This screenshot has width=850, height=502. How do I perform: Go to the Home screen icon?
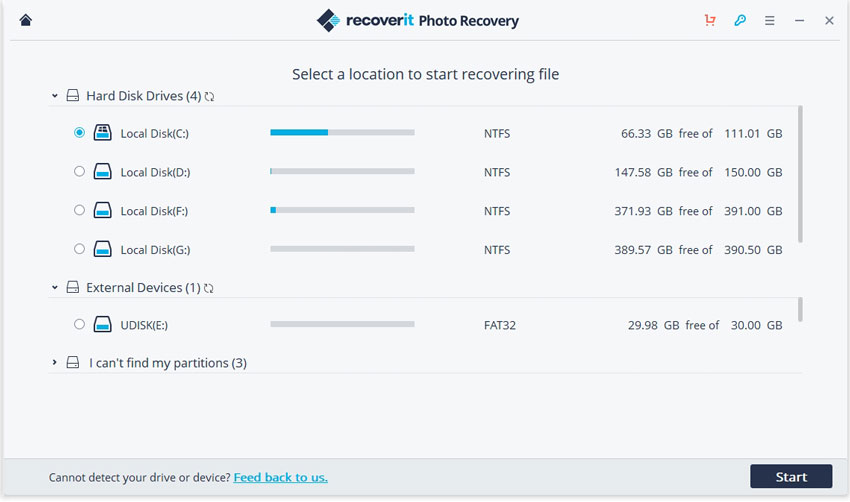point(25,20)
